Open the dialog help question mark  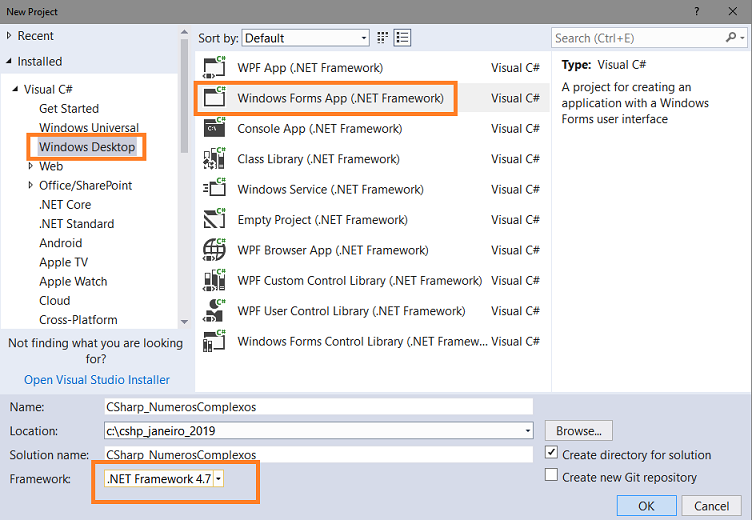pos(697,11)
